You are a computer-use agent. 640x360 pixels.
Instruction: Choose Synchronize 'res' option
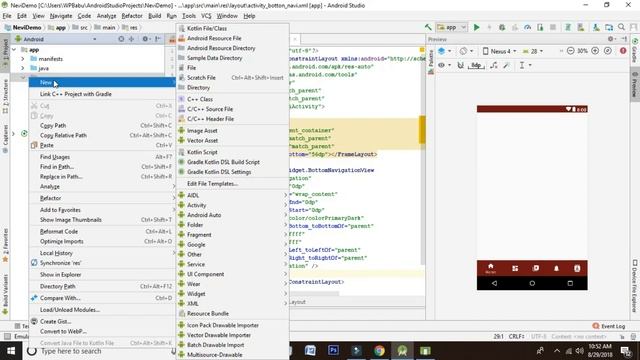(102, 263)
